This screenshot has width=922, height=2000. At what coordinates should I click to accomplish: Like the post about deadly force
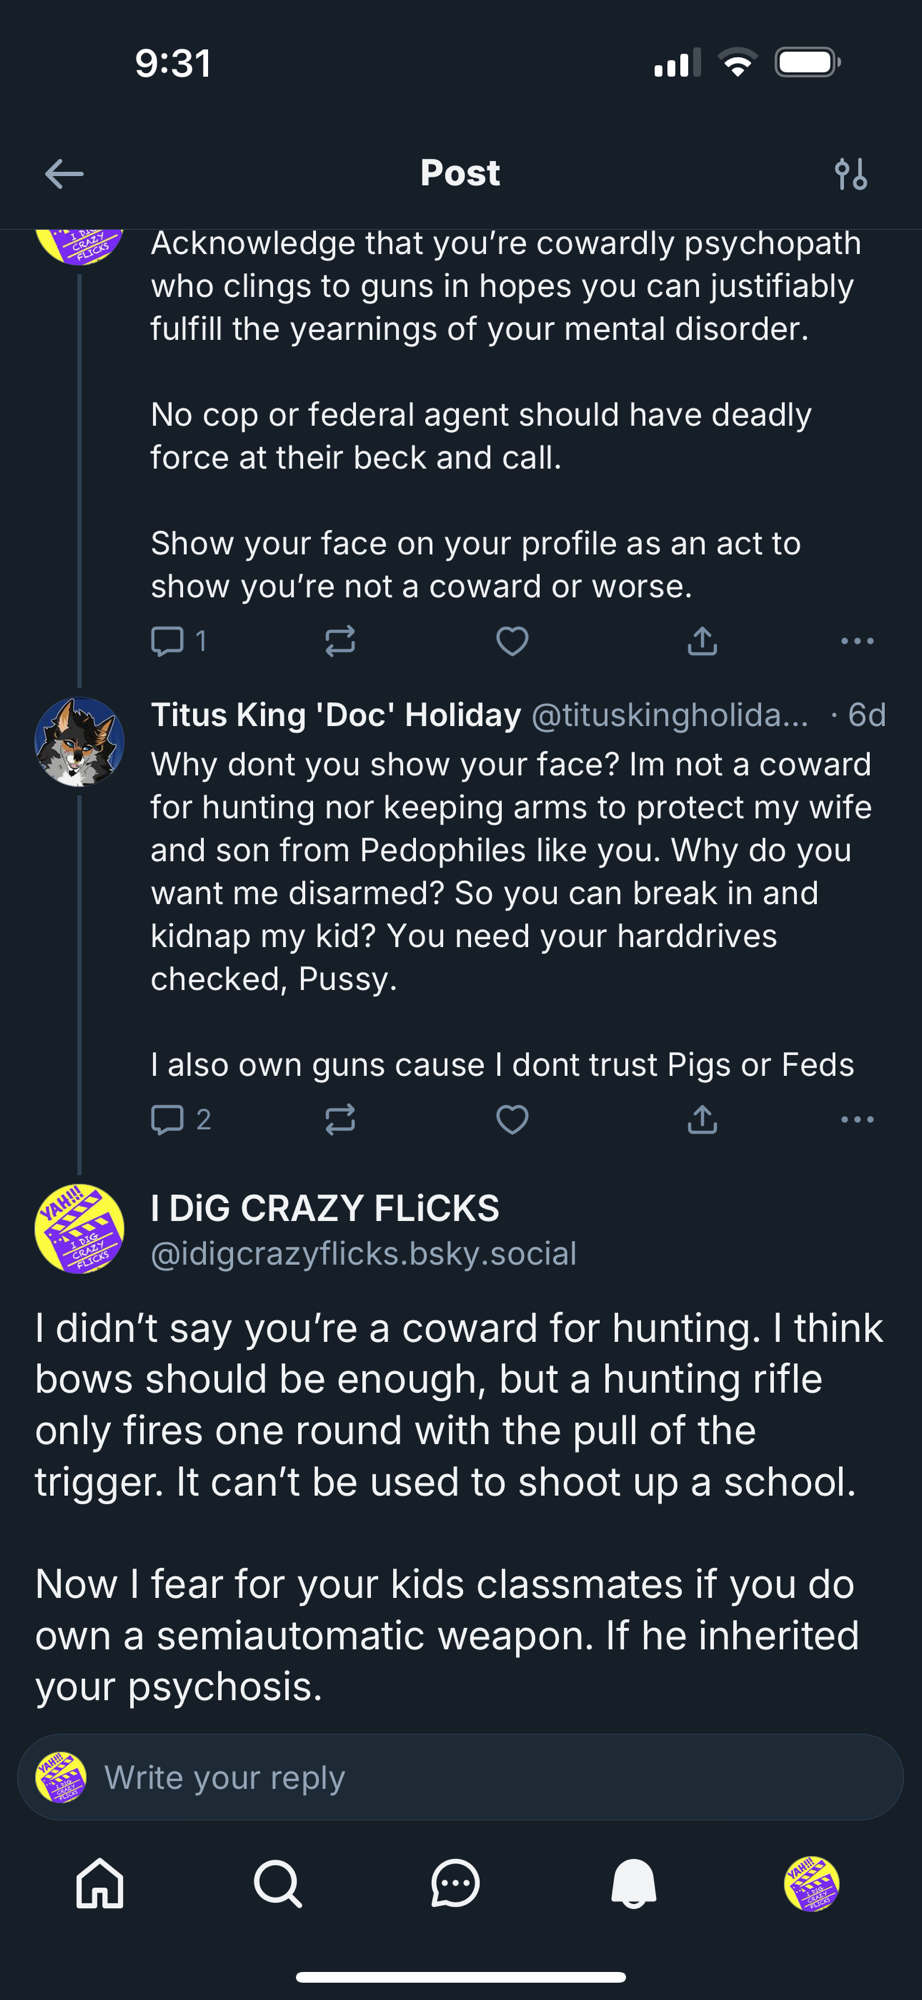click(512, 641)
